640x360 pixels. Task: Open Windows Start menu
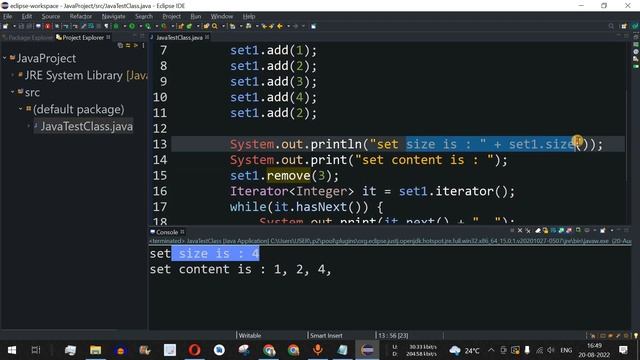12,350
